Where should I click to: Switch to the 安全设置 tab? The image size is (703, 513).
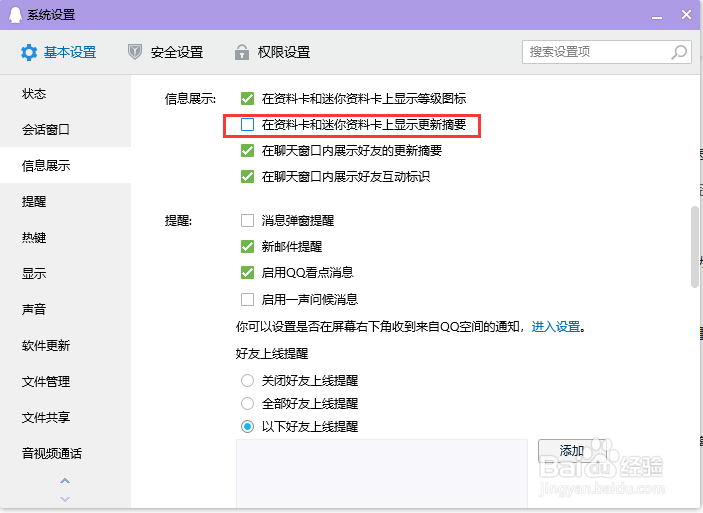(x=165, y=52)
